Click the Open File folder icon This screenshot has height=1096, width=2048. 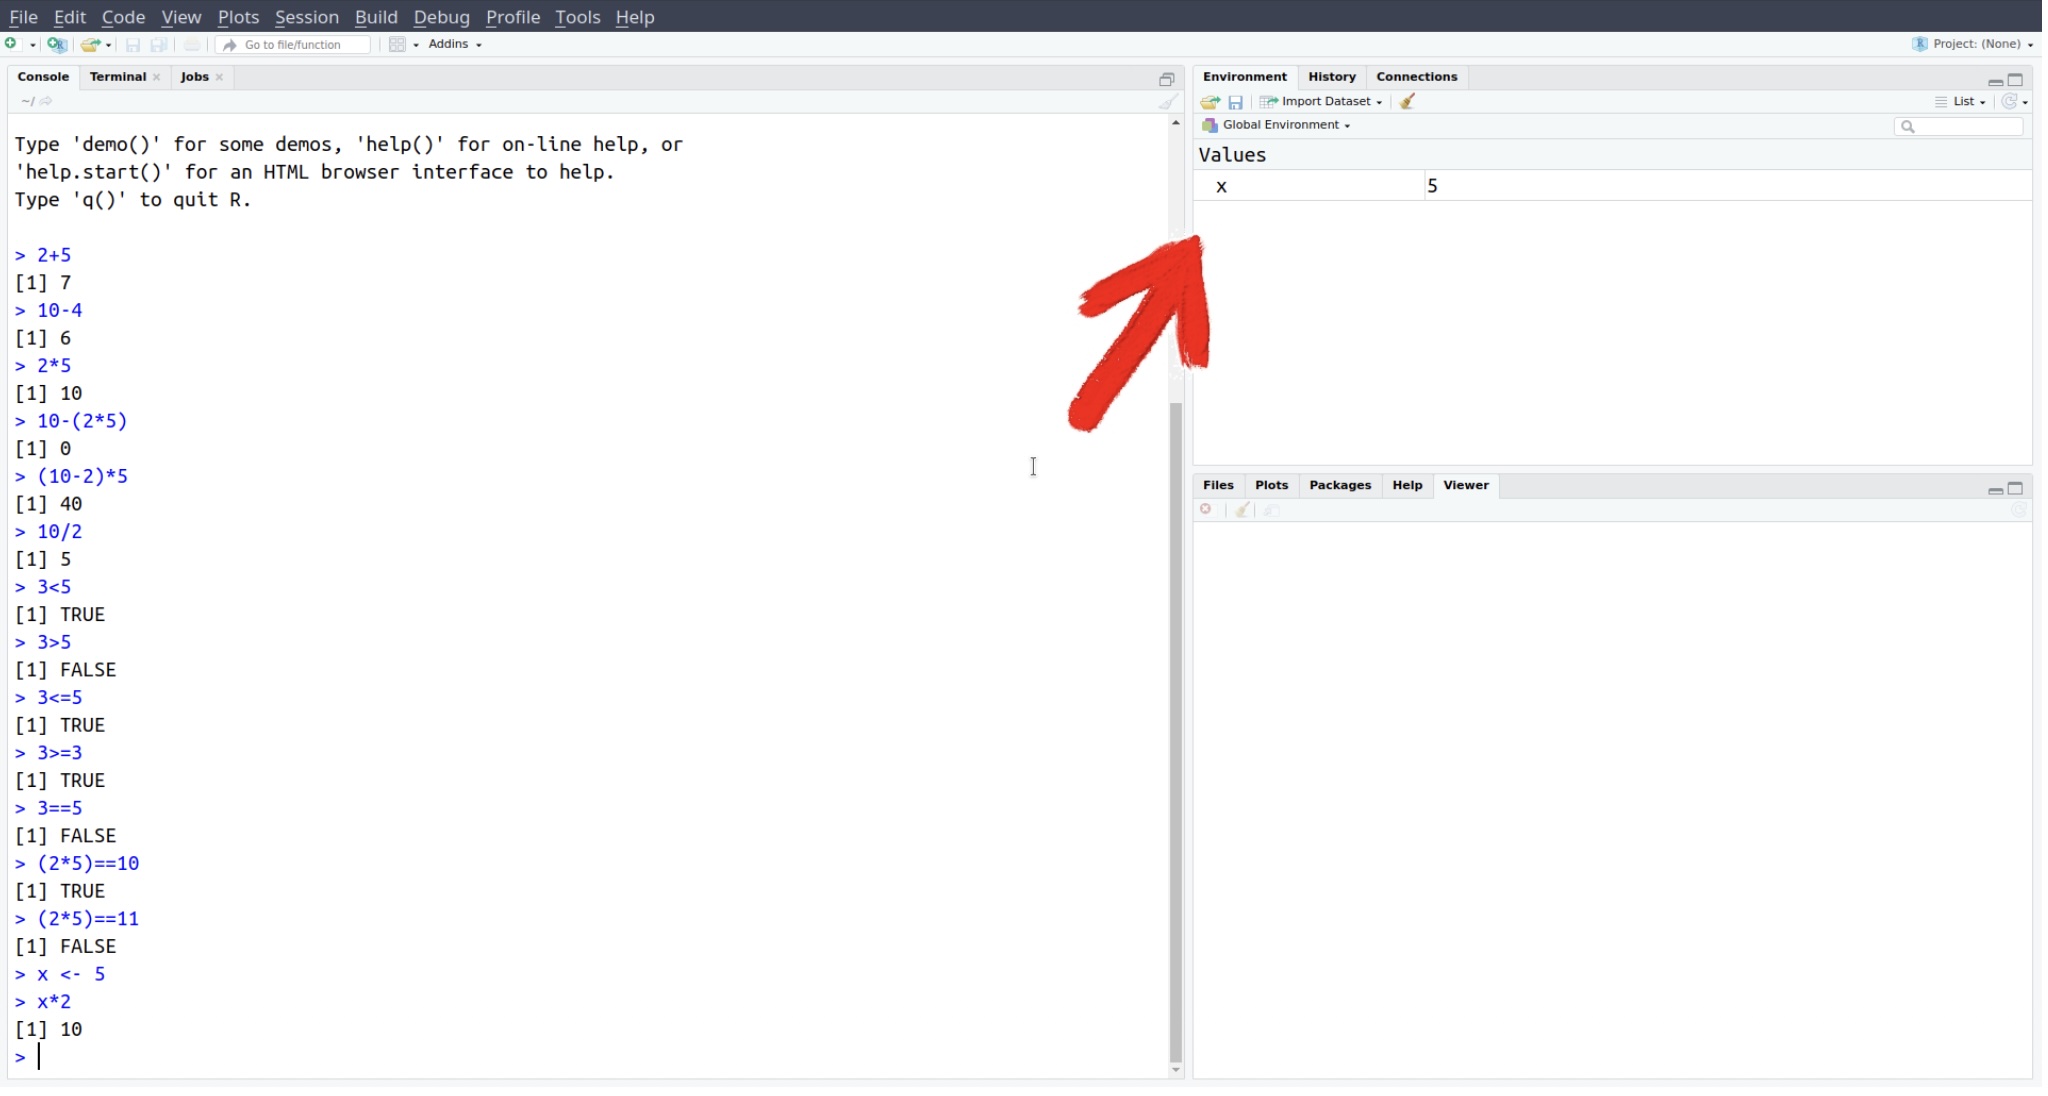(x=90, y=44)
